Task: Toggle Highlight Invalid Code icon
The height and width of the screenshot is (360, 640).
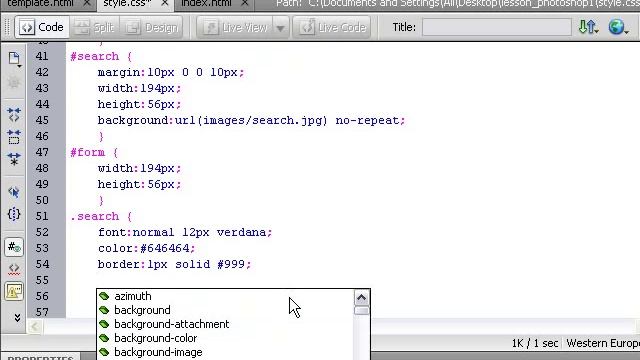Action: pos(14,269)
